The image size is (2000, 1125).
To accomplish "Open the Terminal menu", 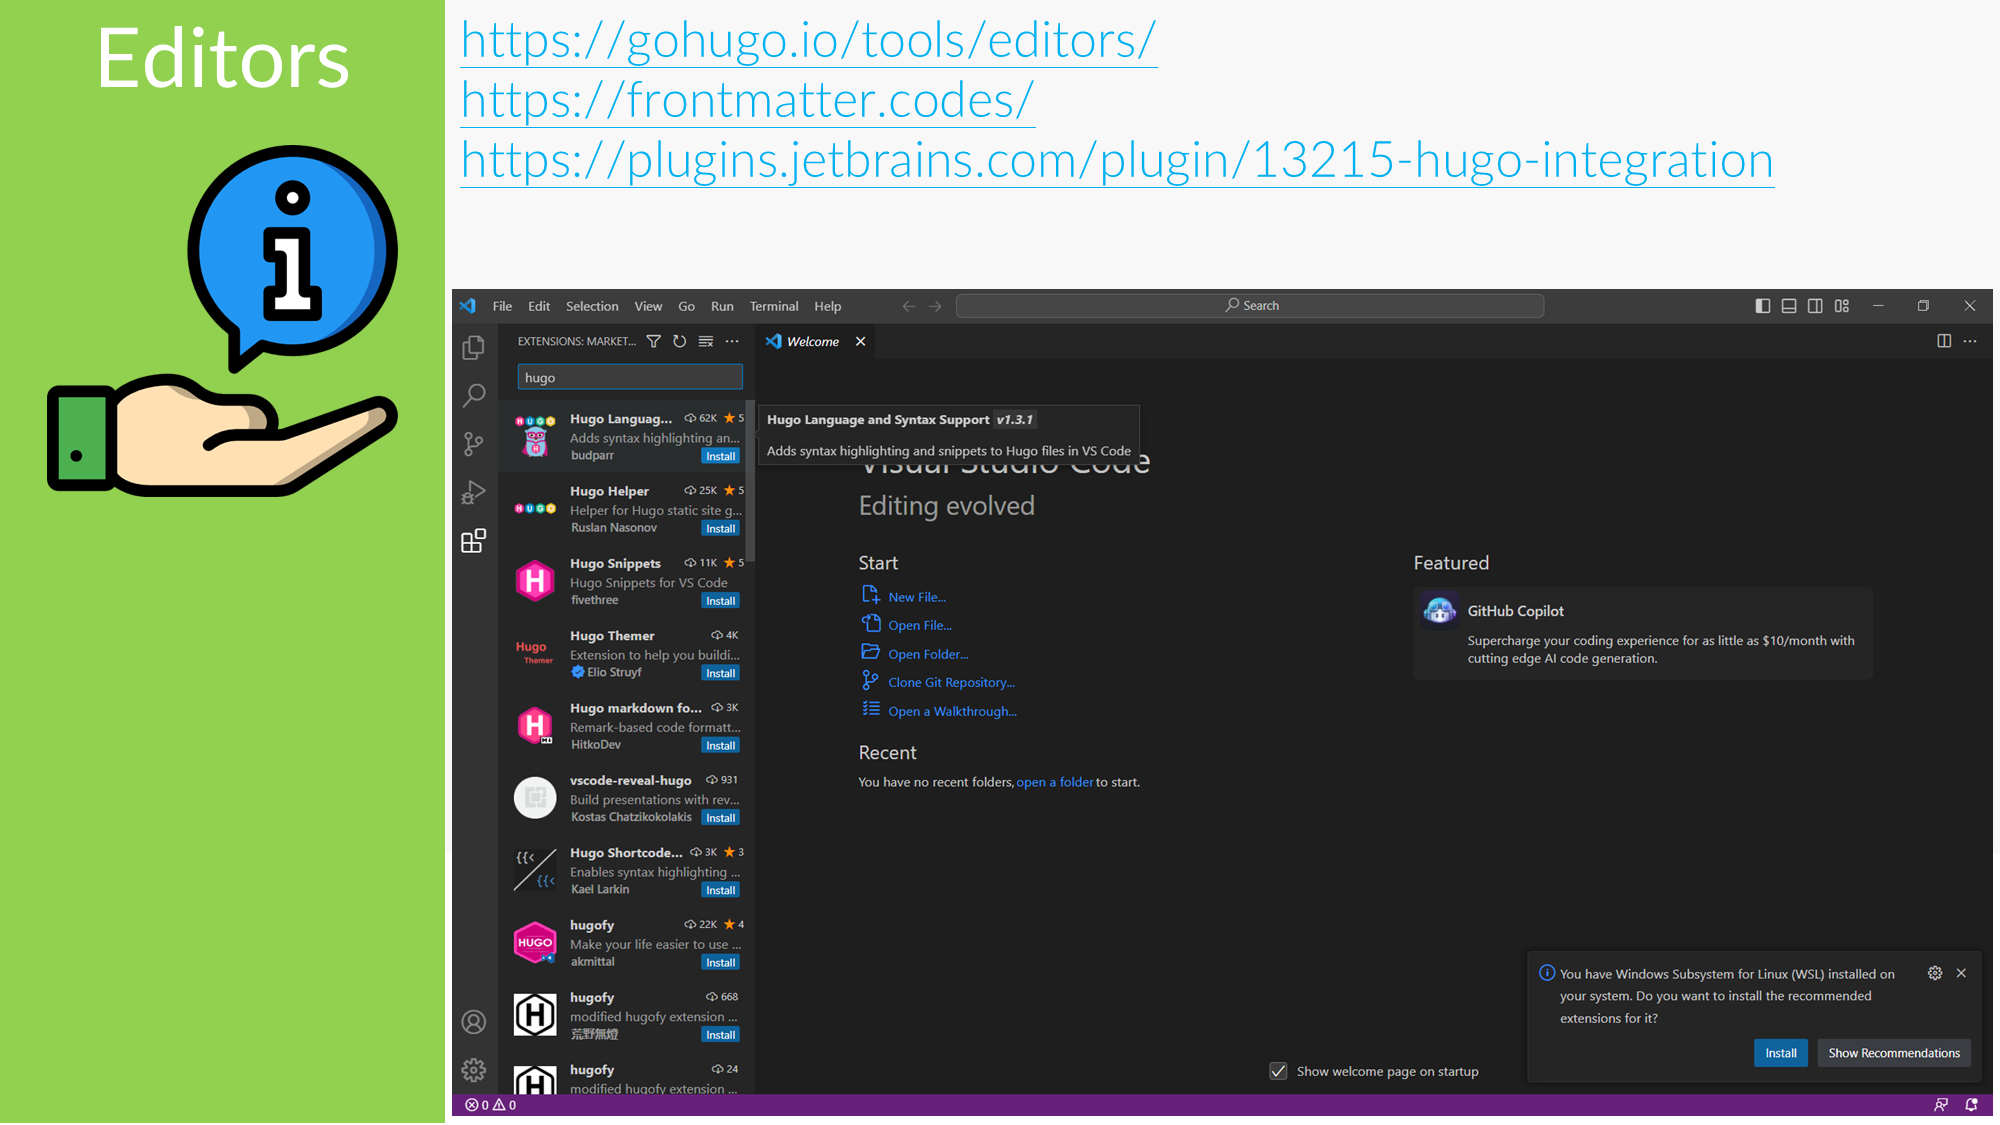I will [x=773, y=306].
